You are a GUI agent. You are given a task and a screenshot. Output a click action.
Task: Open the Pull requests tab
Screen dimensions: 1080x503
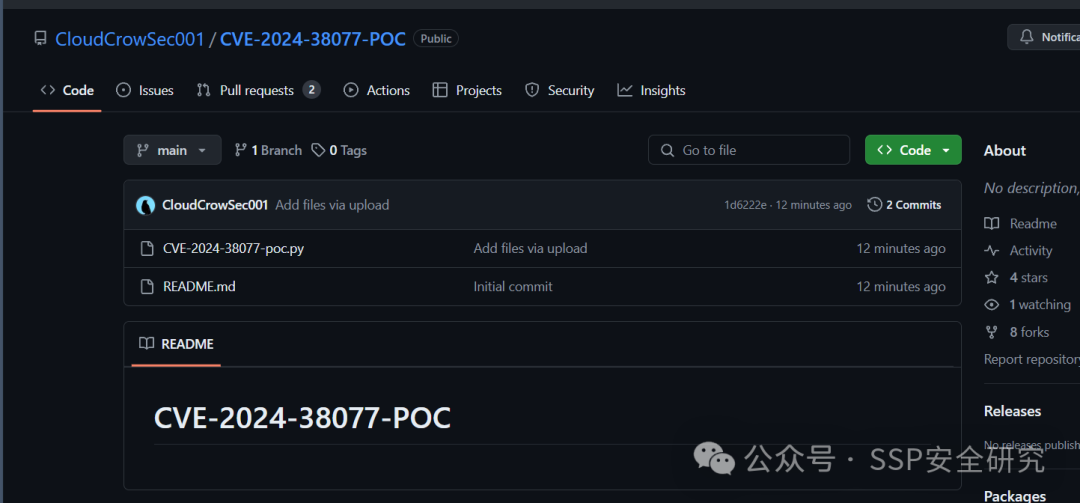(258, 90)
